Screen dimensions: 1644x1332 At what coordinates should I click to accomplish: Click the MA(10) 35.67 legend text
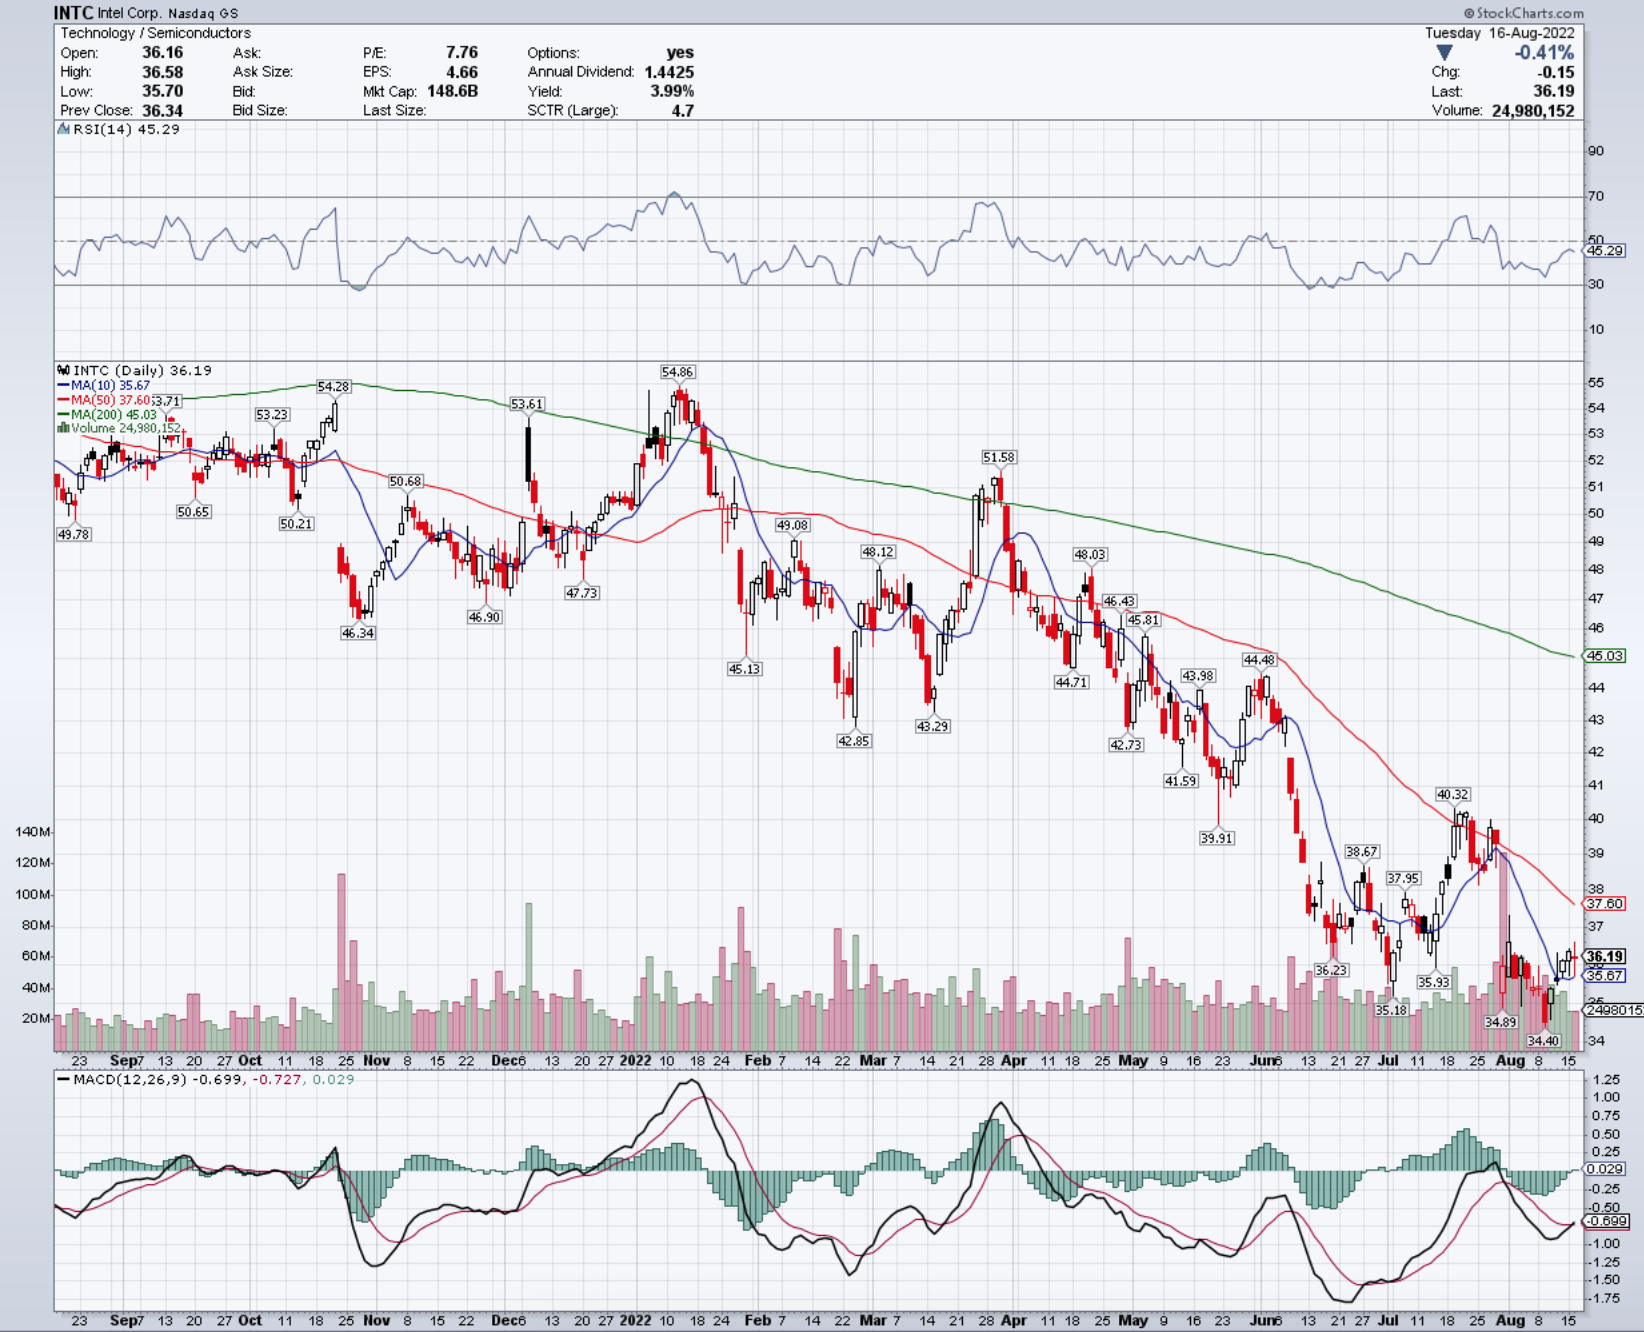tap(110, 385)
